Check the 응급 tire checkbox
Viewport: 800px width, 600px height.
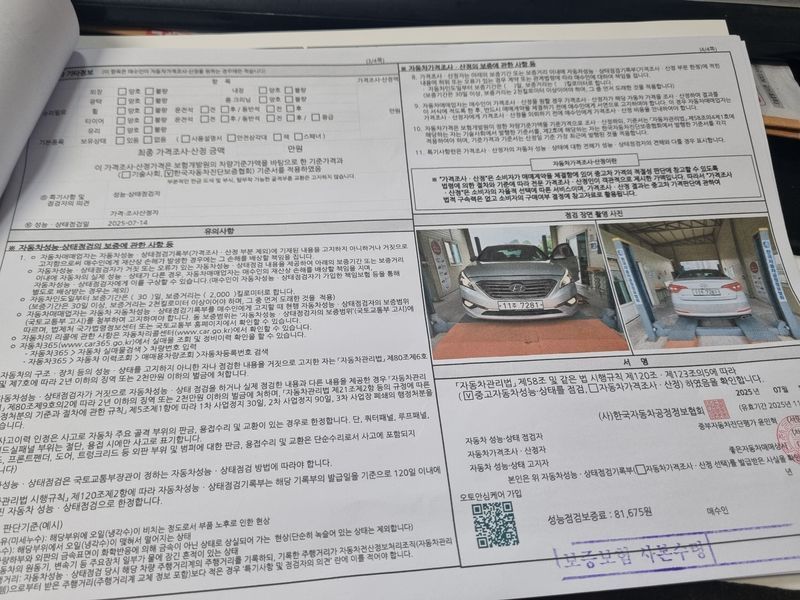click(316, 117)
